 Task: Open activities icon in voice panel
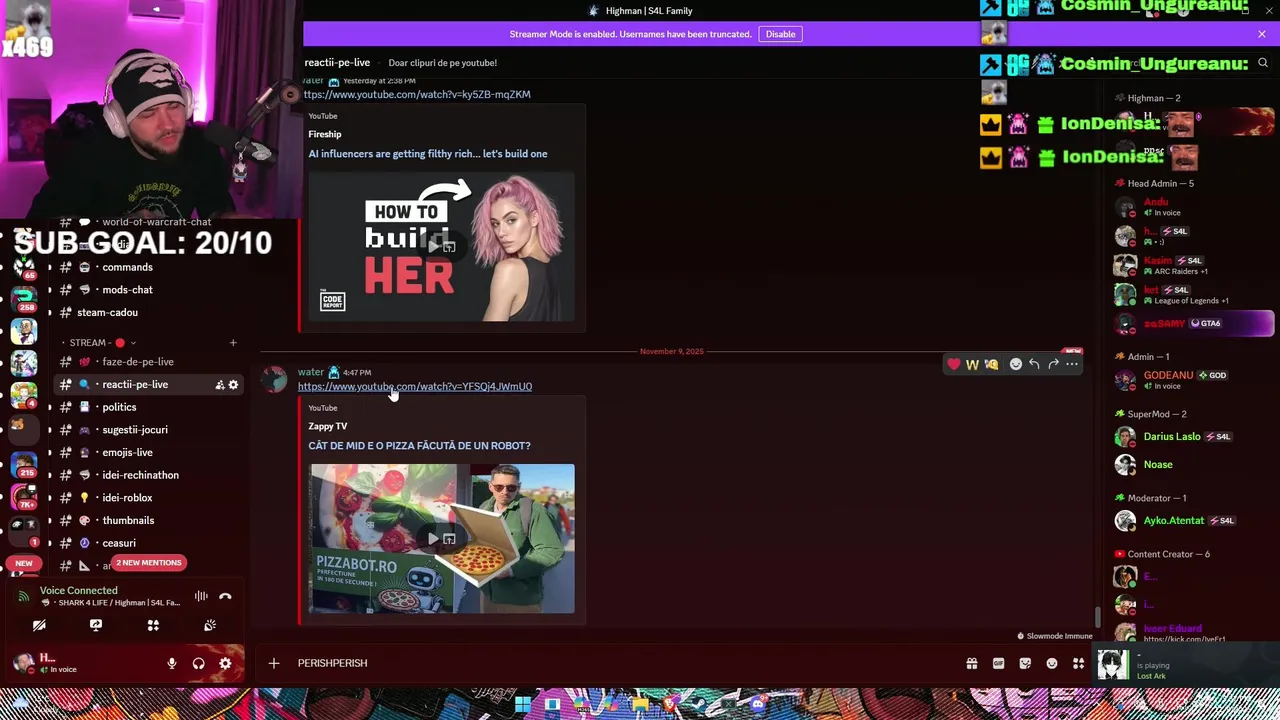coord(153,625)
